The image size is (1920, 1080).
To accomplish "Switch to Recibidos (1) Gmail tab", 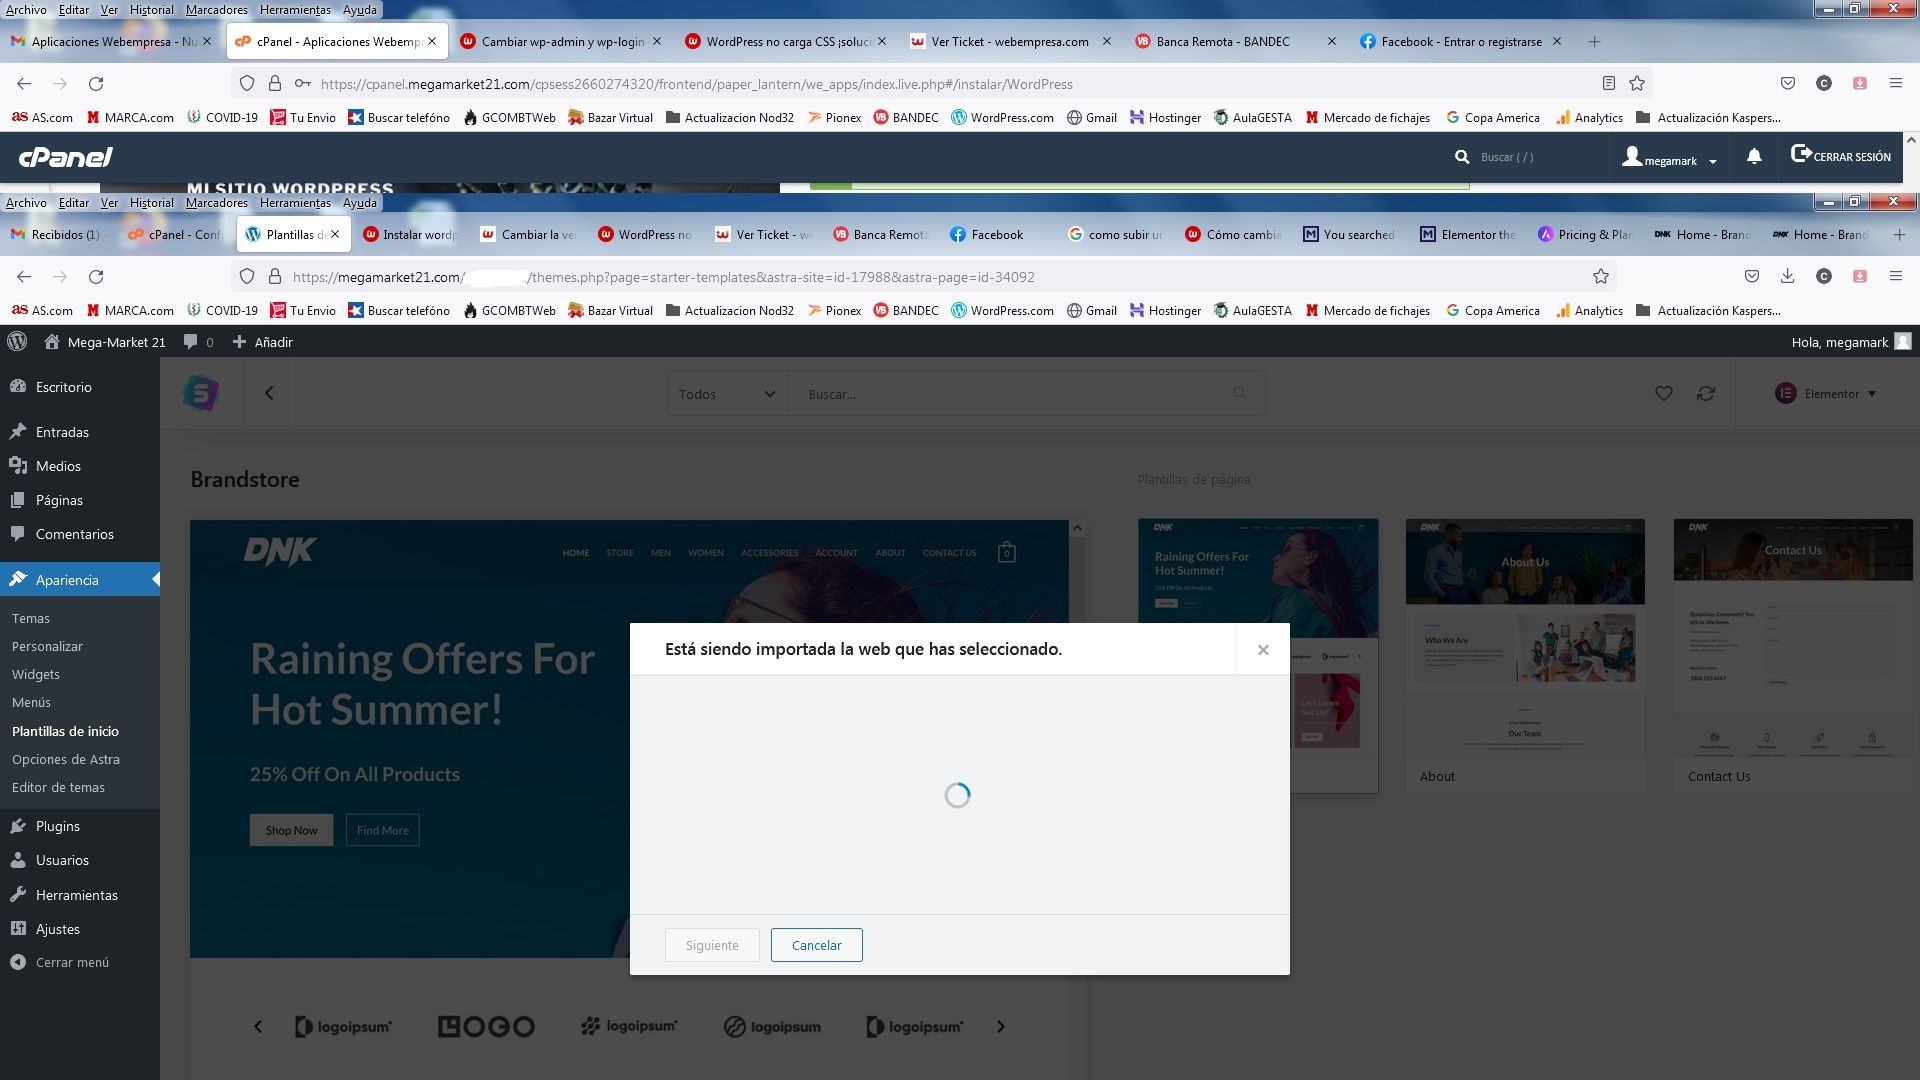I will click(58, 234).
